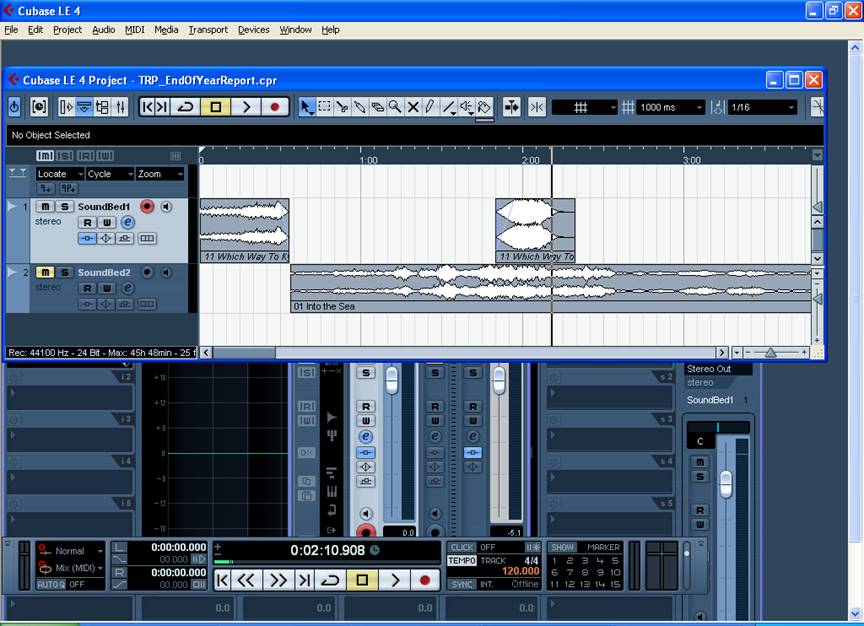Toggle monitor speaker on SoundBed1
This screenshot has width=864, height=626.
click(166, 207)
